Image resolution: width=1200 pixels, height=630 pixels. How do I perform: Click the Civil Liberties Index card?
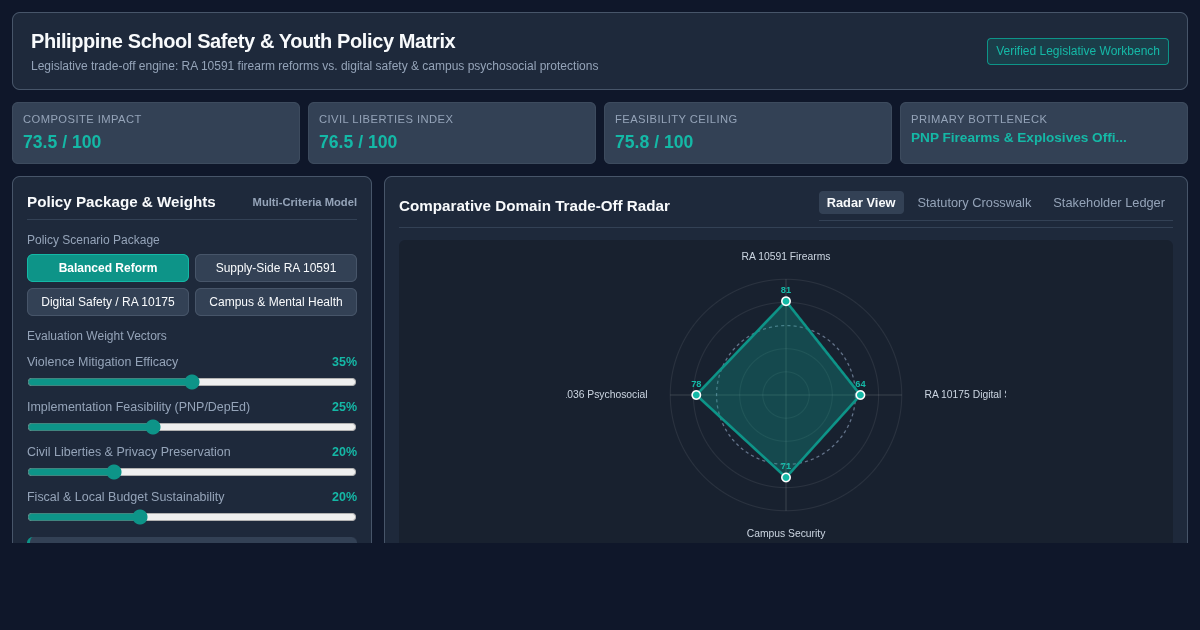pyautogui.click(x=452, y=133)
